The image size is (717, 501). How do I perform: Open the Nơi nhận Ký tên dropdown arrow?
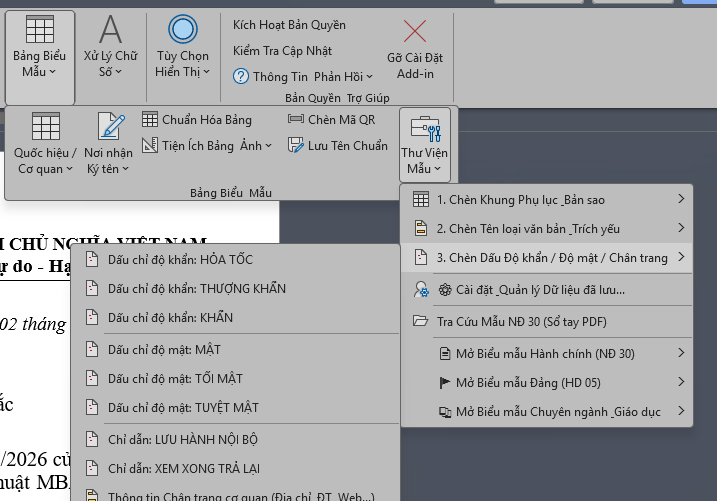tap(125, 169)
